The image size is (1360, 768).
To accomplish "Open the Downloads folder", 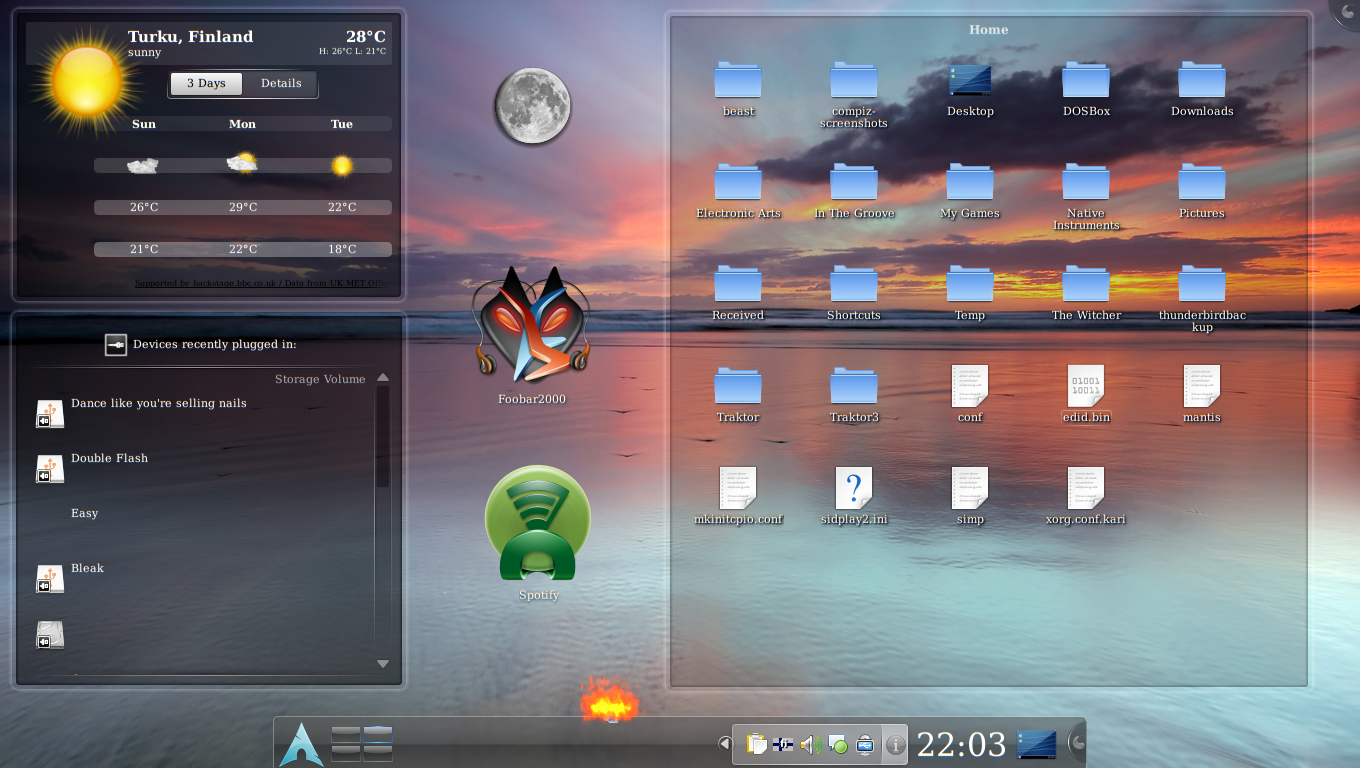I will coord(1201,82).
